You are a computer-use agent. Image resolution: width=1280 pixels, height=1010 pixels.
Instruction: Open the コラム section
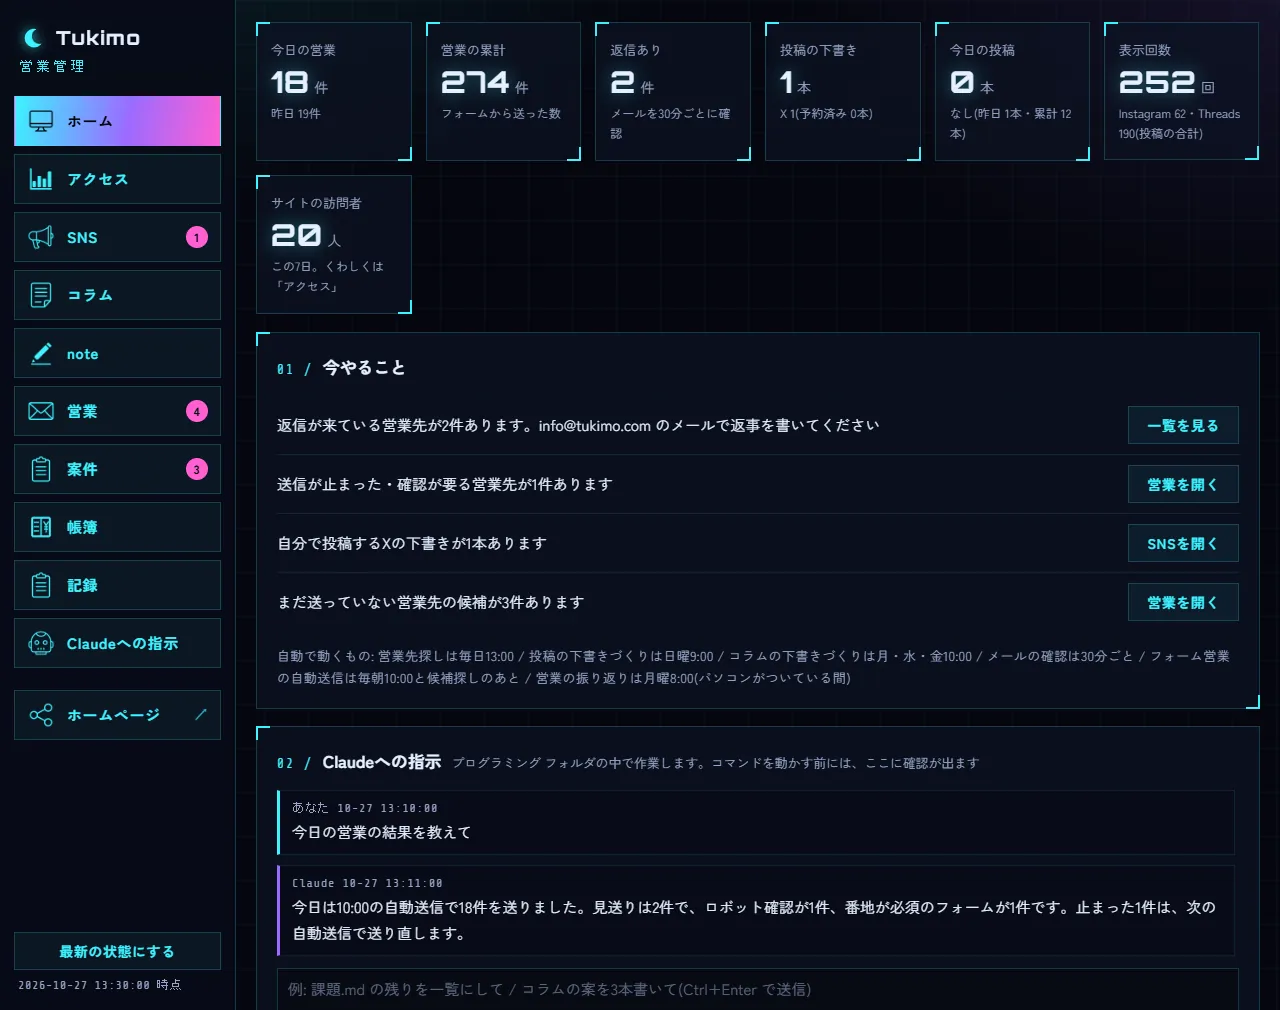[x=117, y=295]
